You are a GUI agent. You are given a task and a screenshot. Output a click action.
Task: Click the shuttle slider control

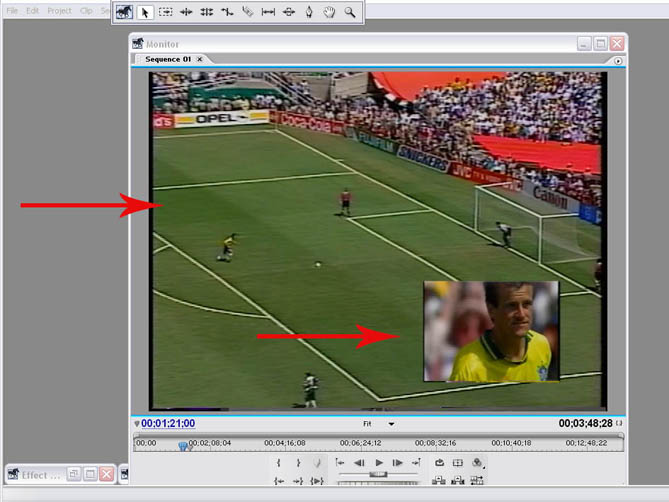click(x=378, y=474)
